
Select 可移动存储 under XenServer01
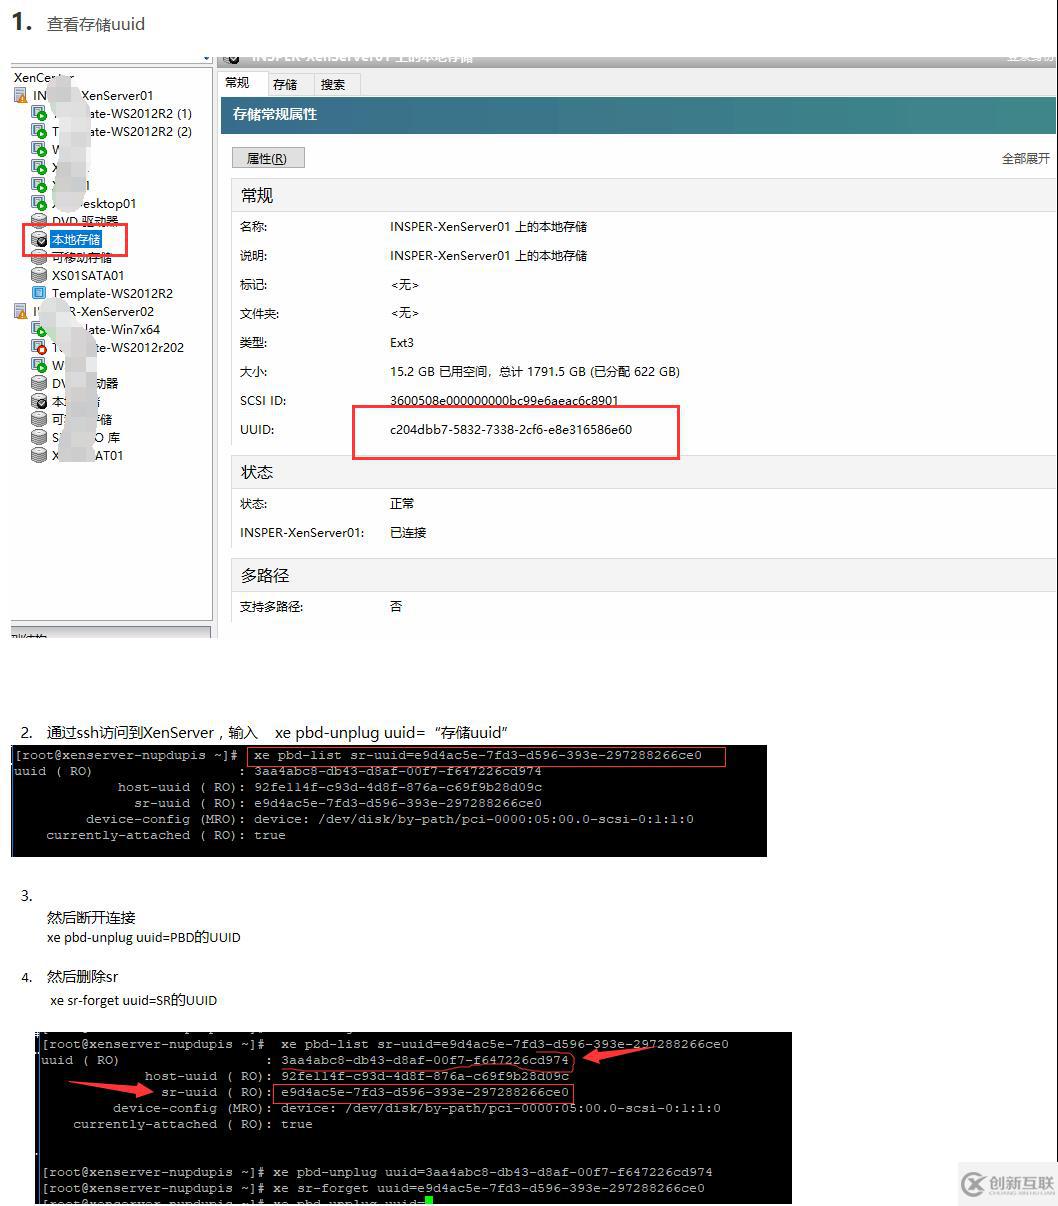[82, 258]
